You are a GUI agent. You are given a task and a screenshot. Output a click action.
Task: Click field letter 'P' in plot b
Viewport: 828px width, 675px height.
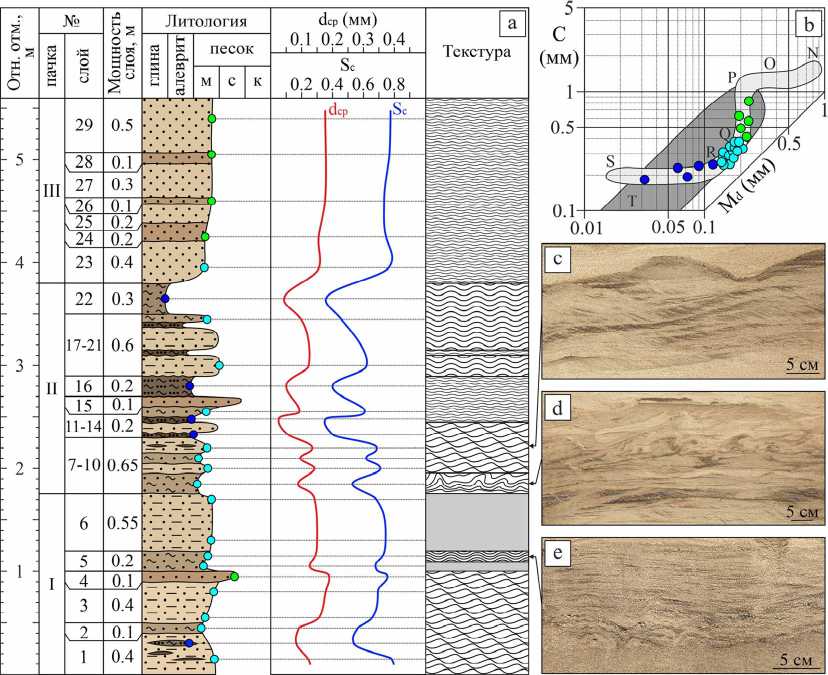pyautogui.click(x=732, y=77)
